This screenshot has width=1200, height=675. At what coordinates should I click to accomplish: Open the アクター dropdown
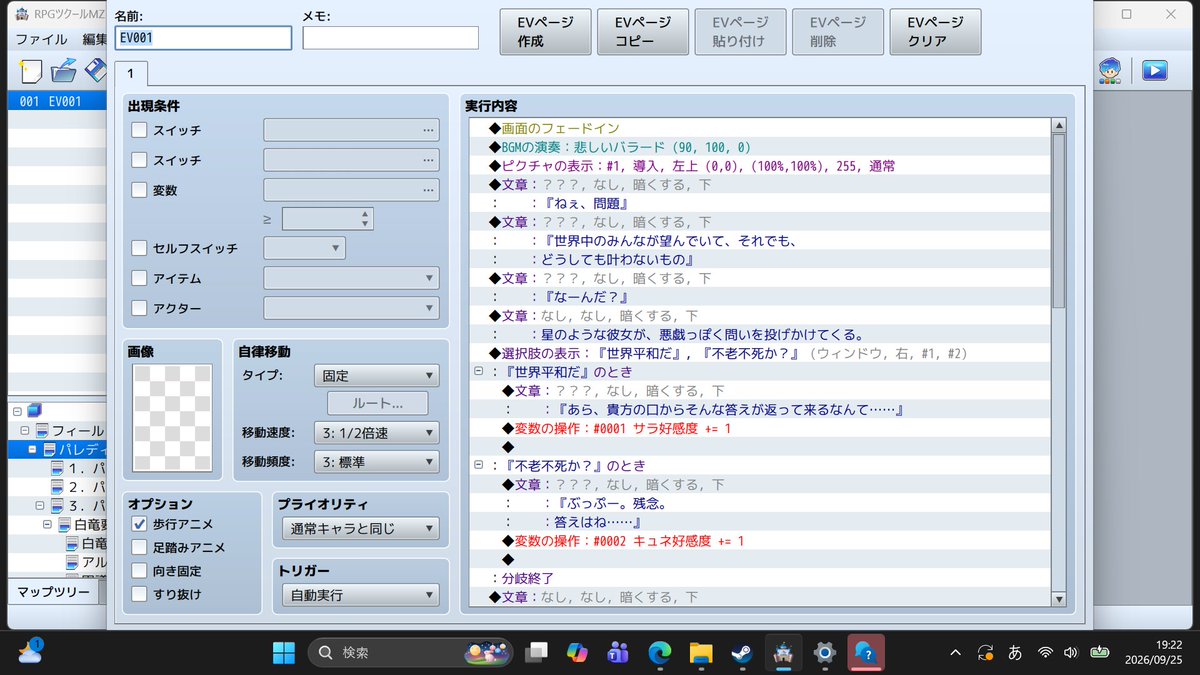(x=351, y=308)
